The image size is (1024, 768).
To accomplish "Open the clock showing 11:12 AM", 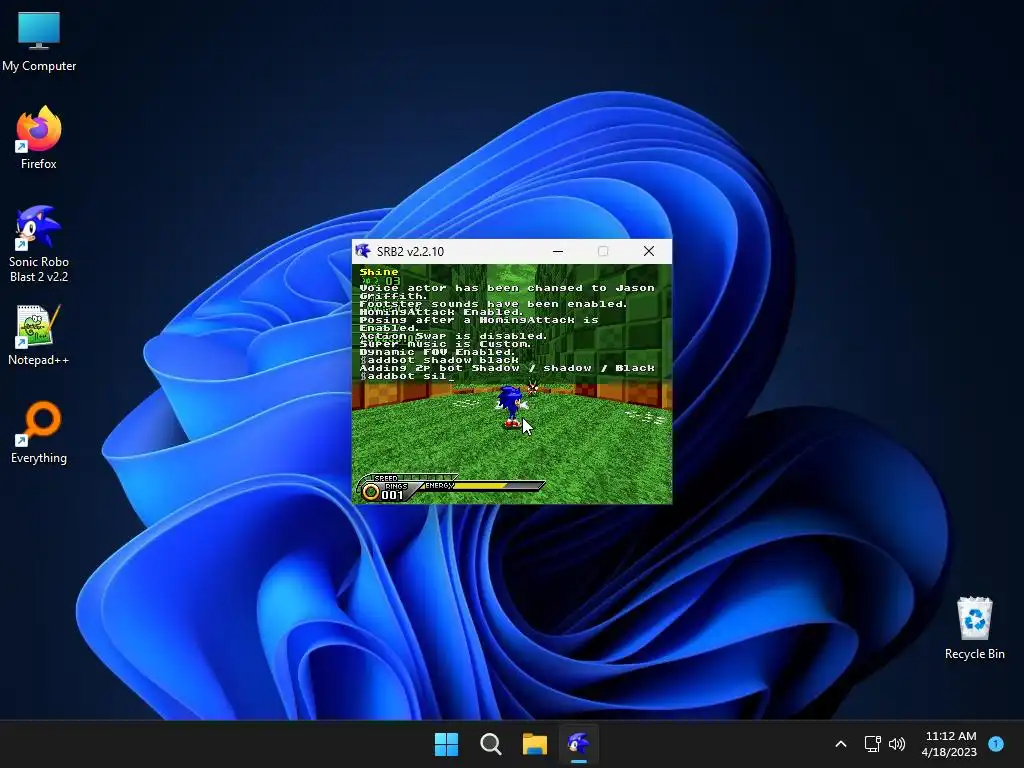I will click(x=950, y=744).
